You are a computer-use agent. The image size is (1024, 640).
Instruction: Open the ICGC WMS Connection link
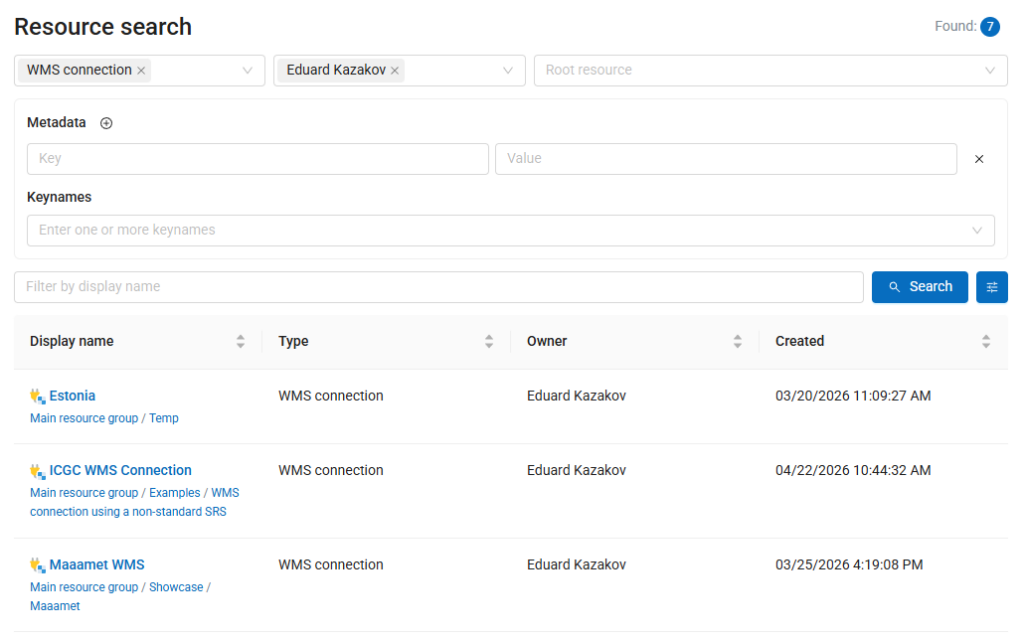tap(121, 470)
